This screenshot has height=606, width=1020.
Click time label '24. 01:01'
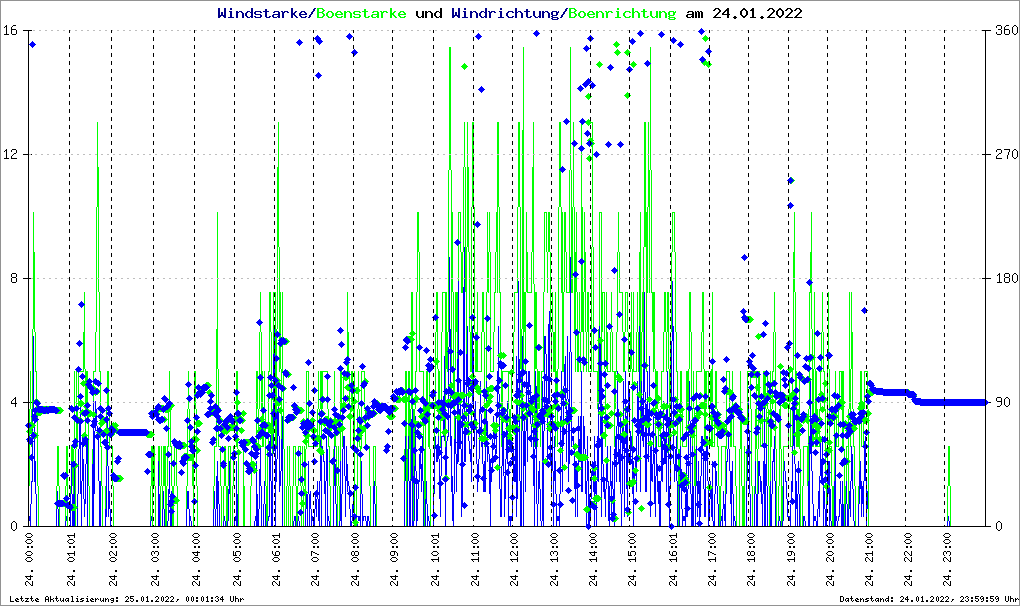tap(70, 560)
